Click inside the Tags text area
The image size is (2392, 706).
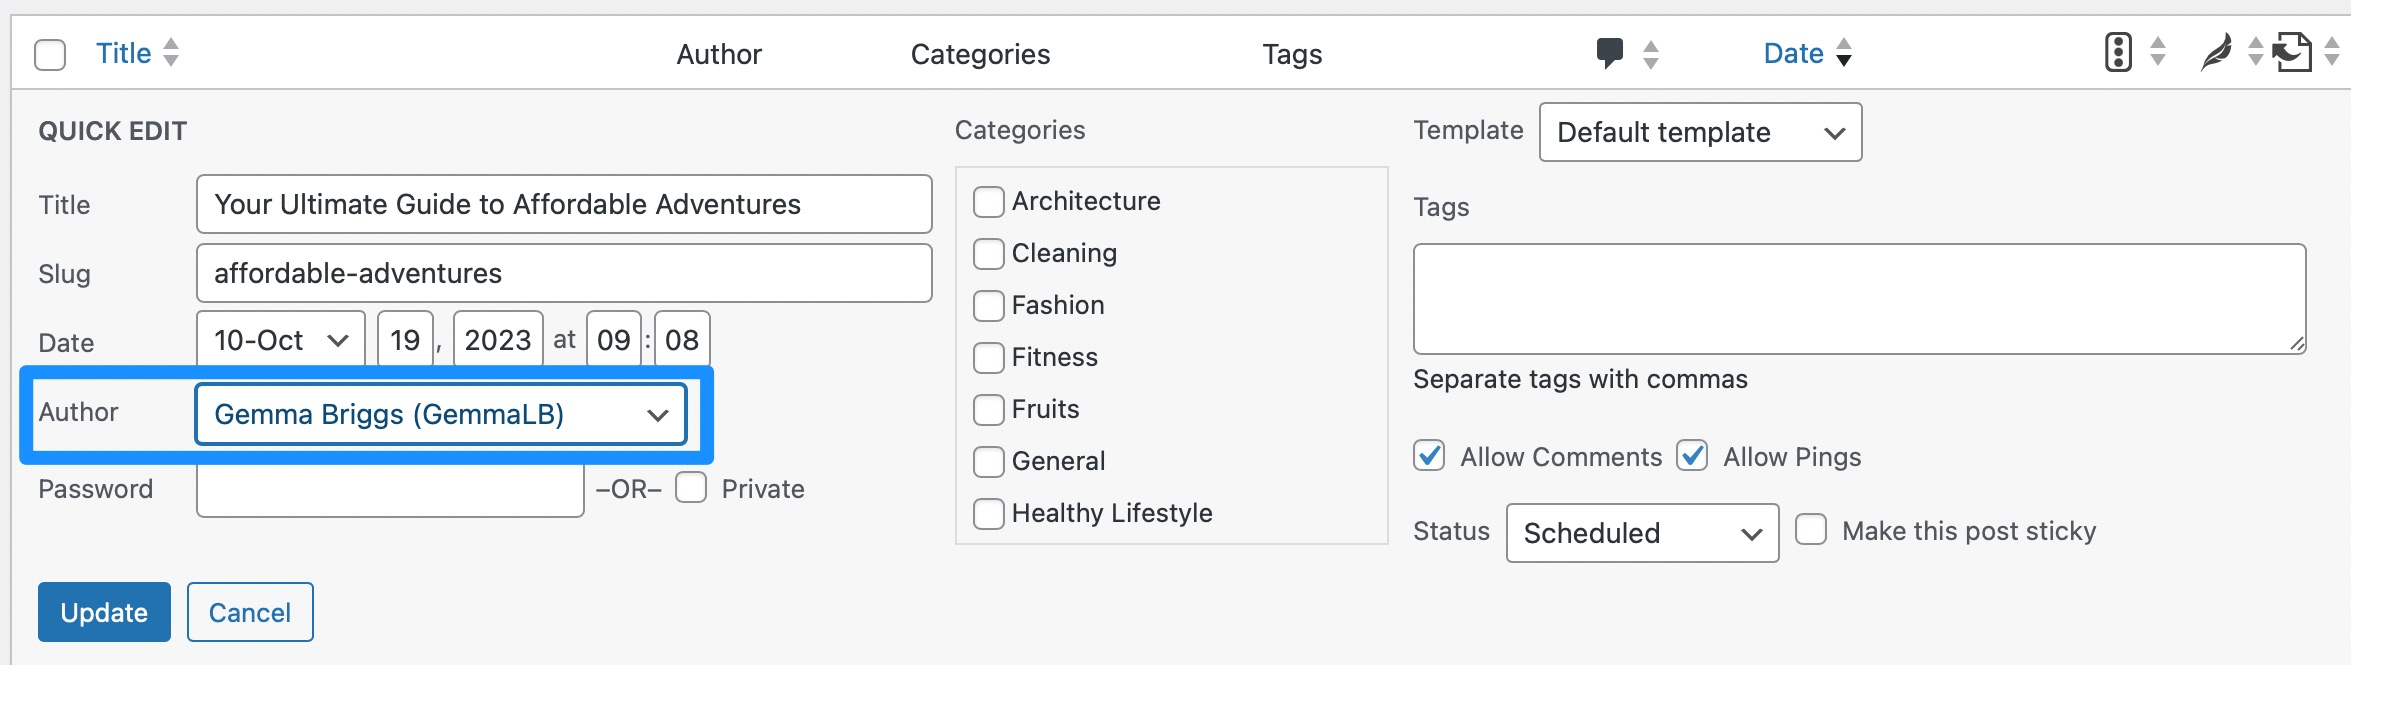coord(1858,295)
